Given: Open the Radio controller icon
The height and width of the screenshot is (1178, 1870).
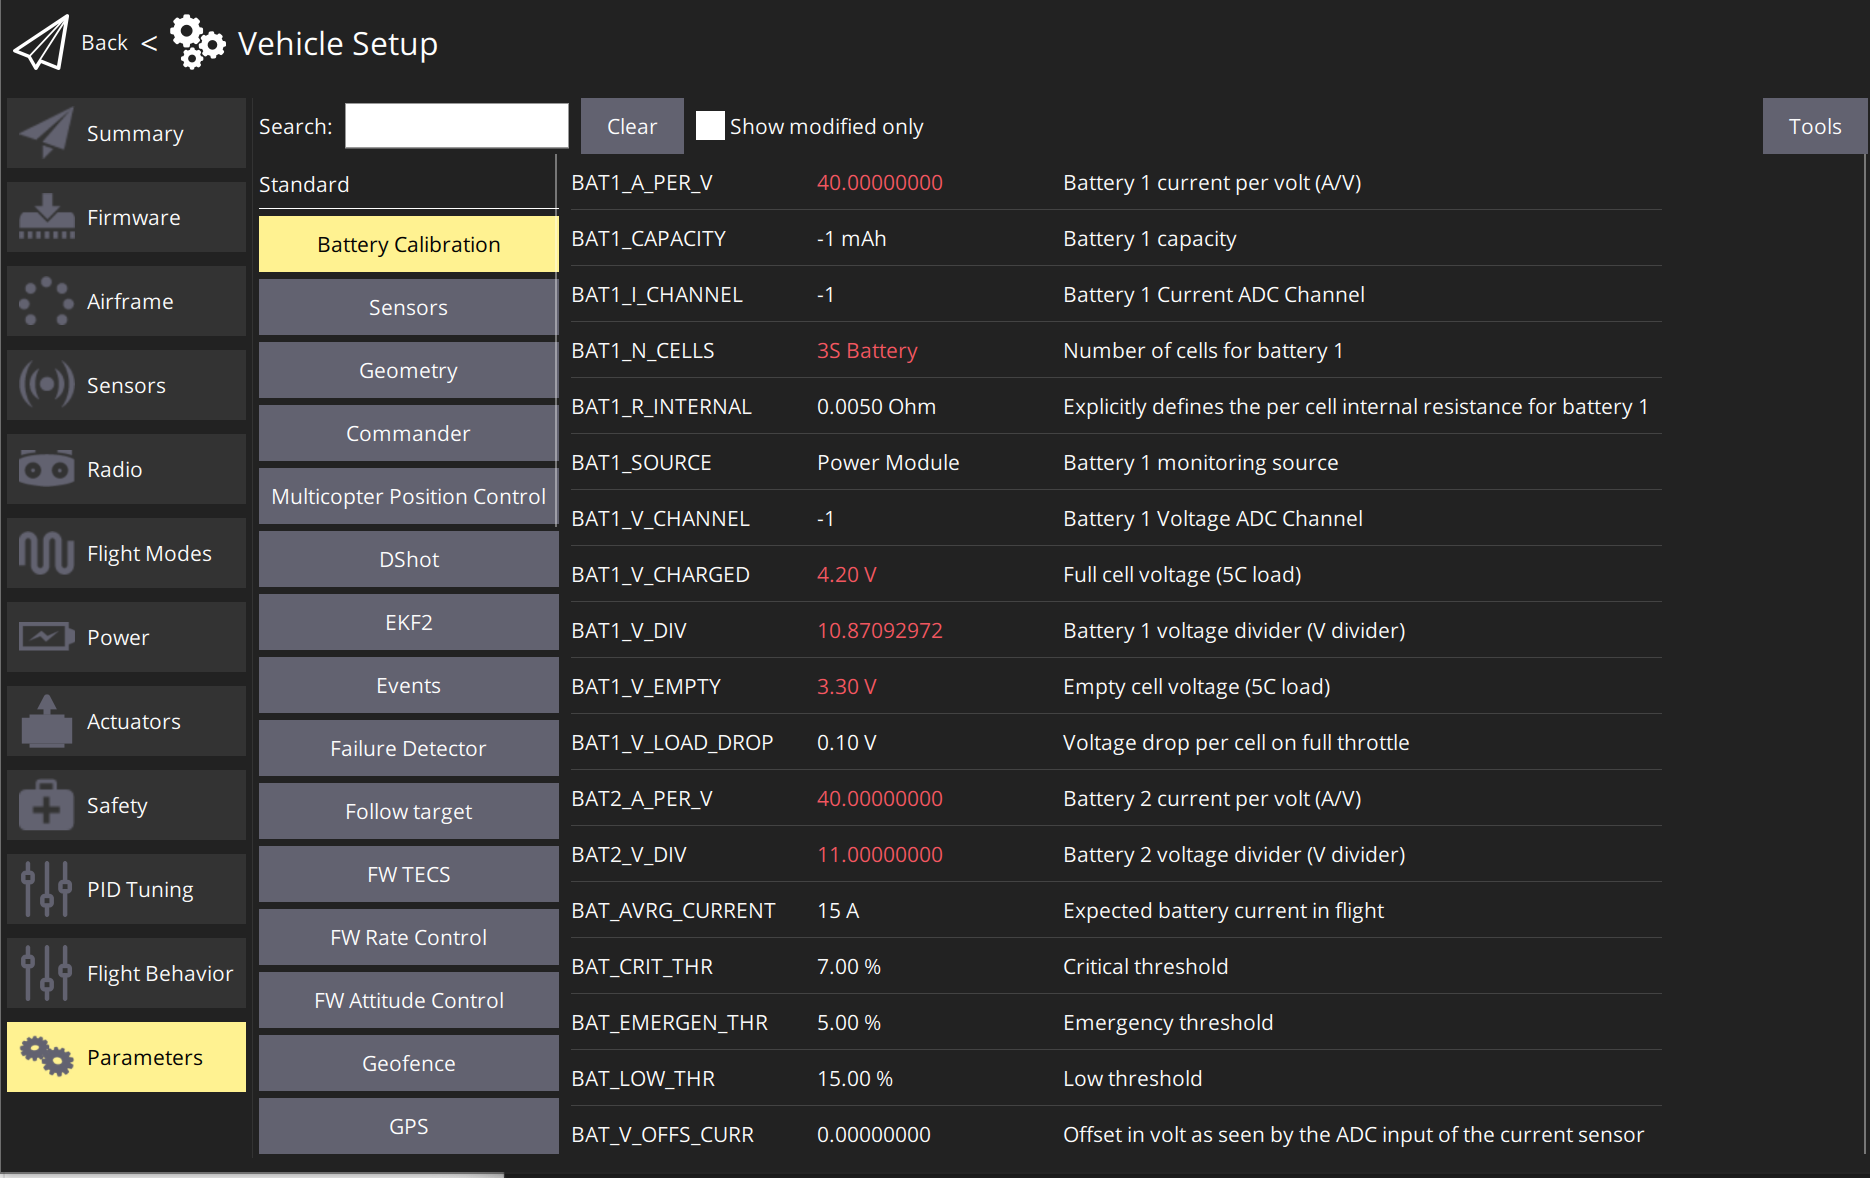Looking at the screenshot, I should pyautogui.click(x=46, y=469).
